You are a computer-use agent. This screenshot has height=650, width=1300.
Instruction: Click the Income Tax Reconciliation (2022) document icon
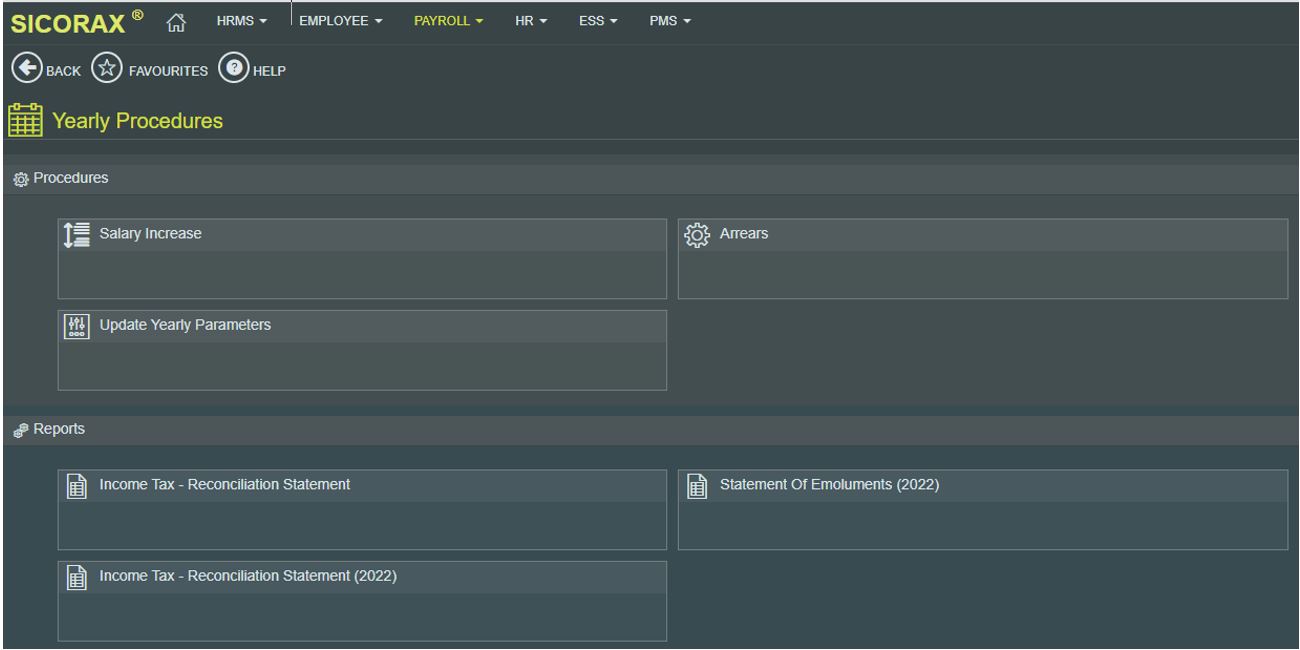coord(76,577)
